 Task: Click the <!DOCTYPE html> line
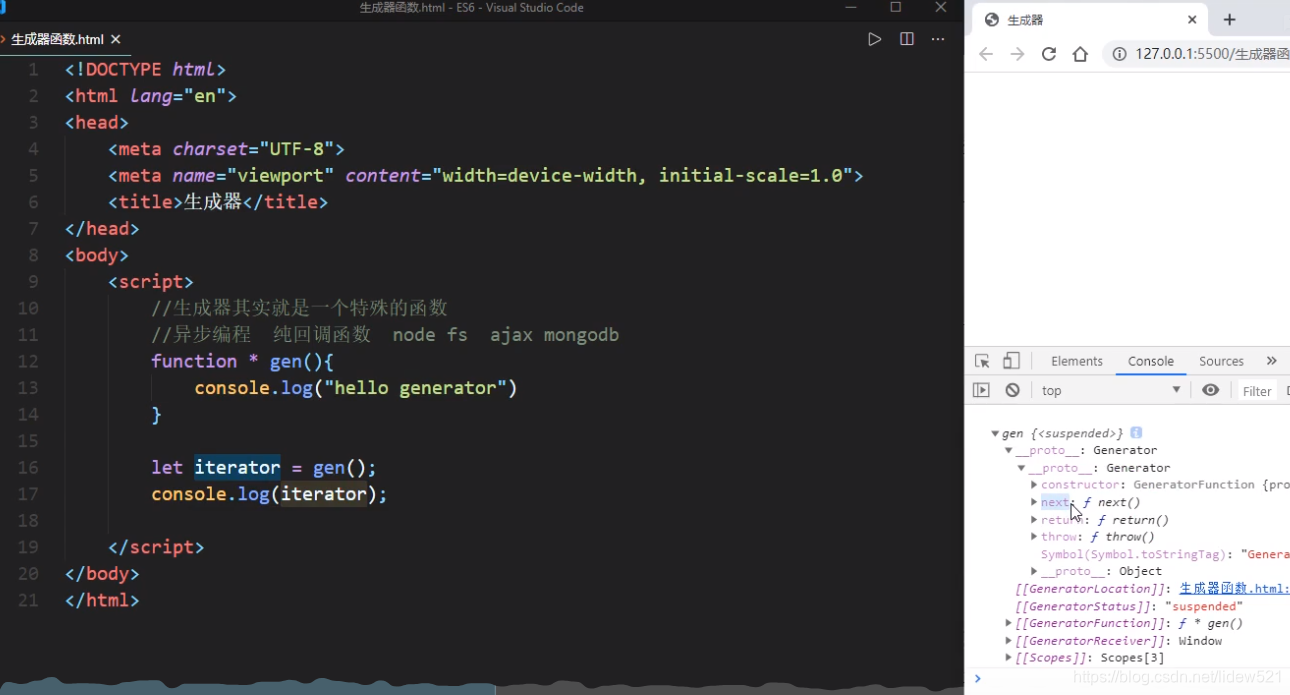pyautogui.click(x=145, y=70)
